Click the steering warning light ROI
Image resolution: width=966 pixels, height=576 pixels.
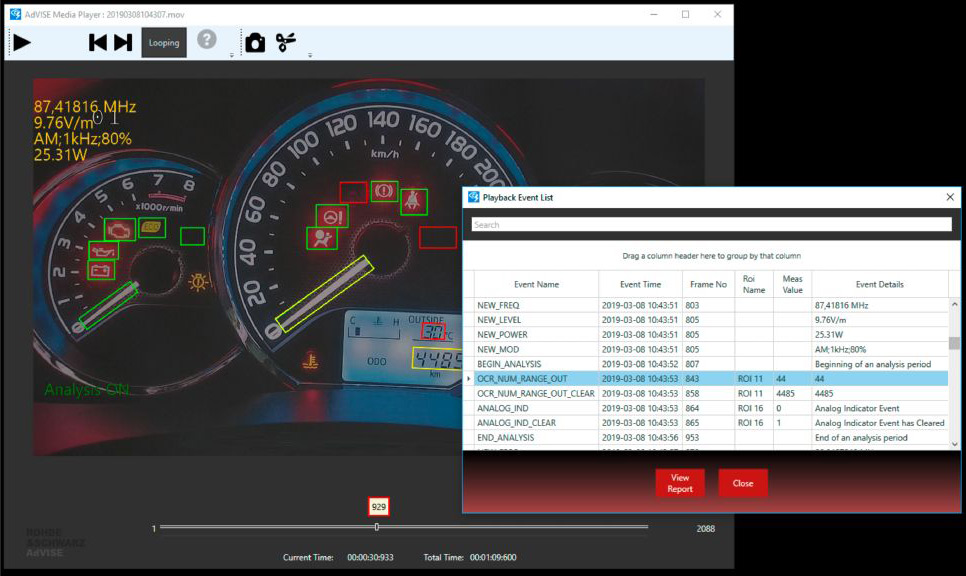click(332, 217)
